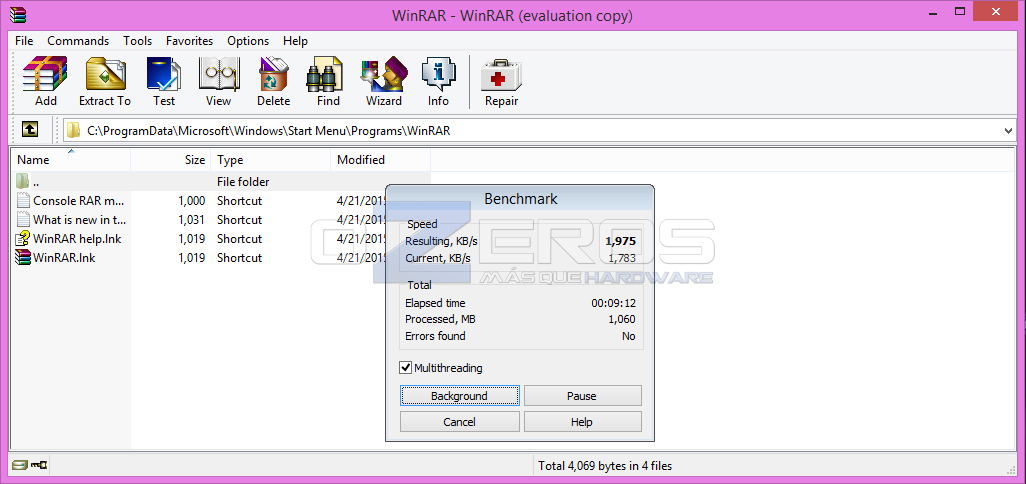Click the resulting speed value 1,975
Image resolution: width=1026 pixels, height=484 pixels.
(x=620, y=241)
